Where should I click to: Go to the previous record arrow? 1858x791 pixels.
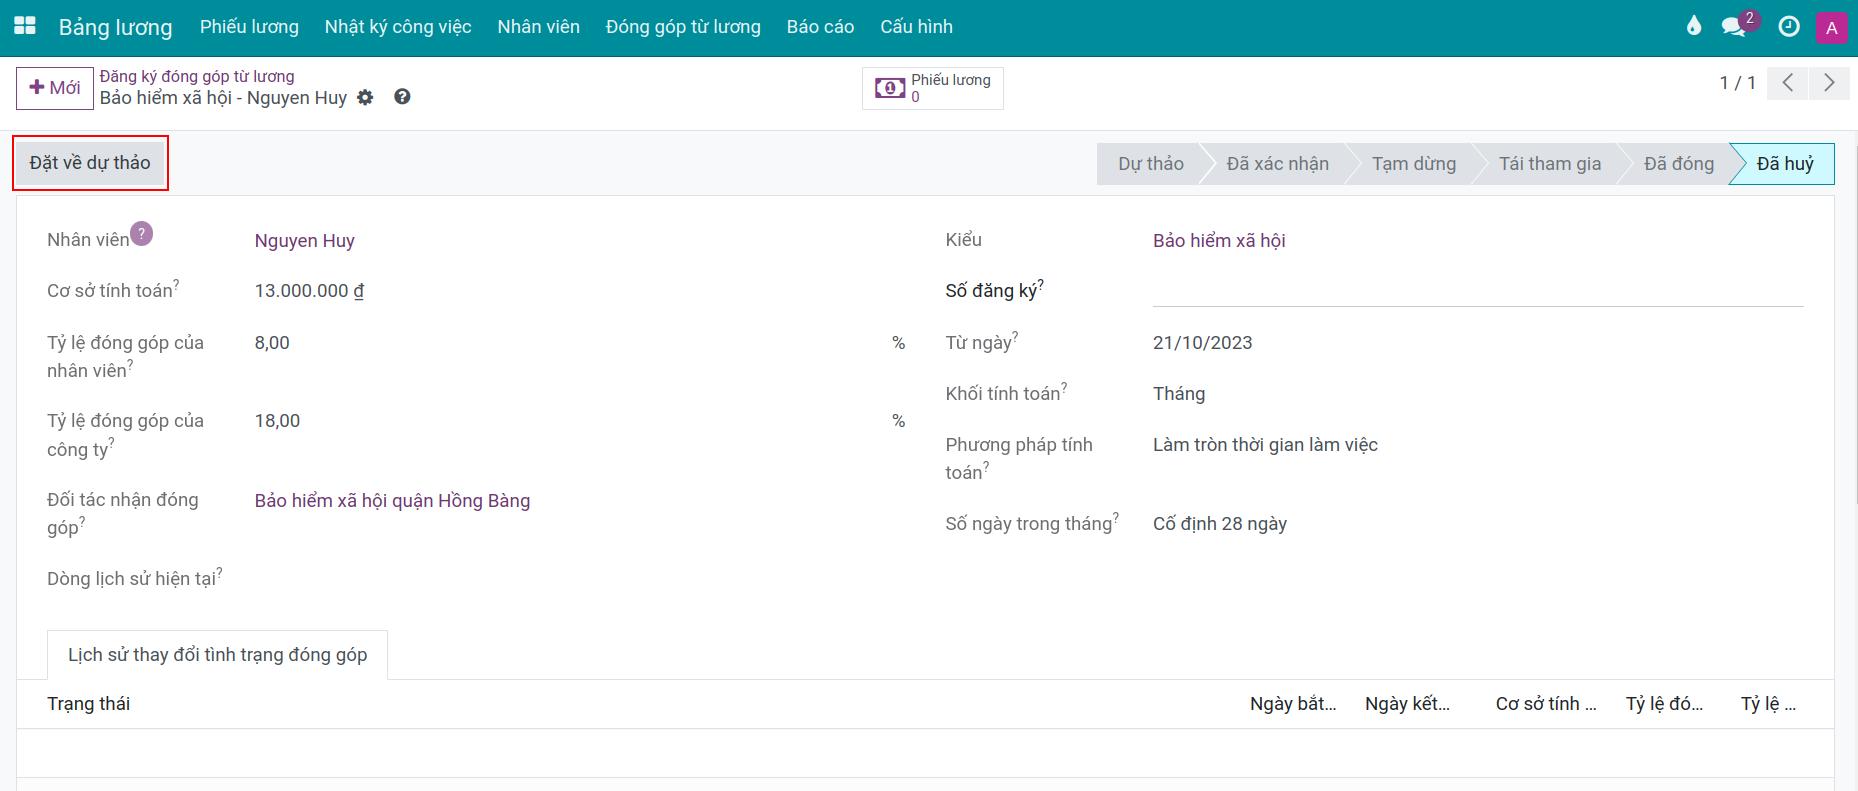(1788, 83)
